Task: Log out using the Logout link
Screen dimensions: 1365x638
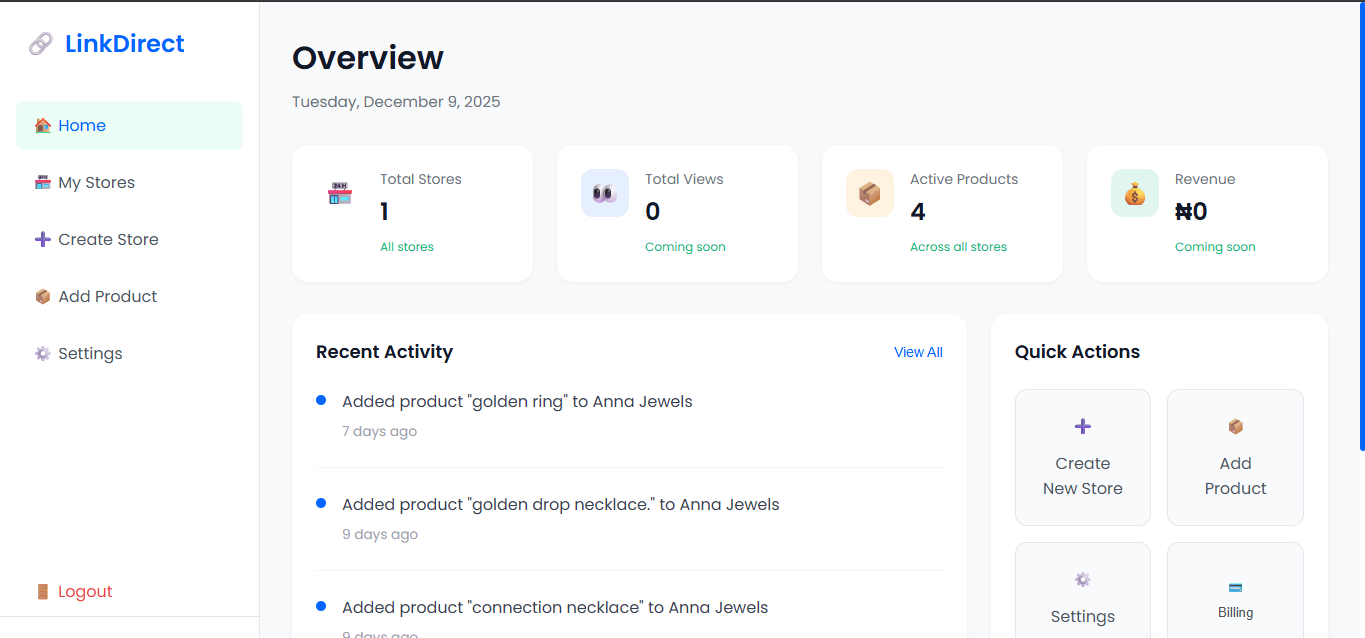Action: 85,592
